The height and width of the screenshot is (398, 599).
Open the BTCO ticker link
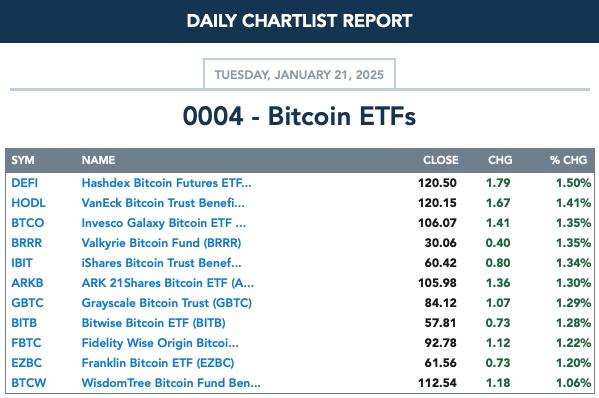click(x=28, y=223)
